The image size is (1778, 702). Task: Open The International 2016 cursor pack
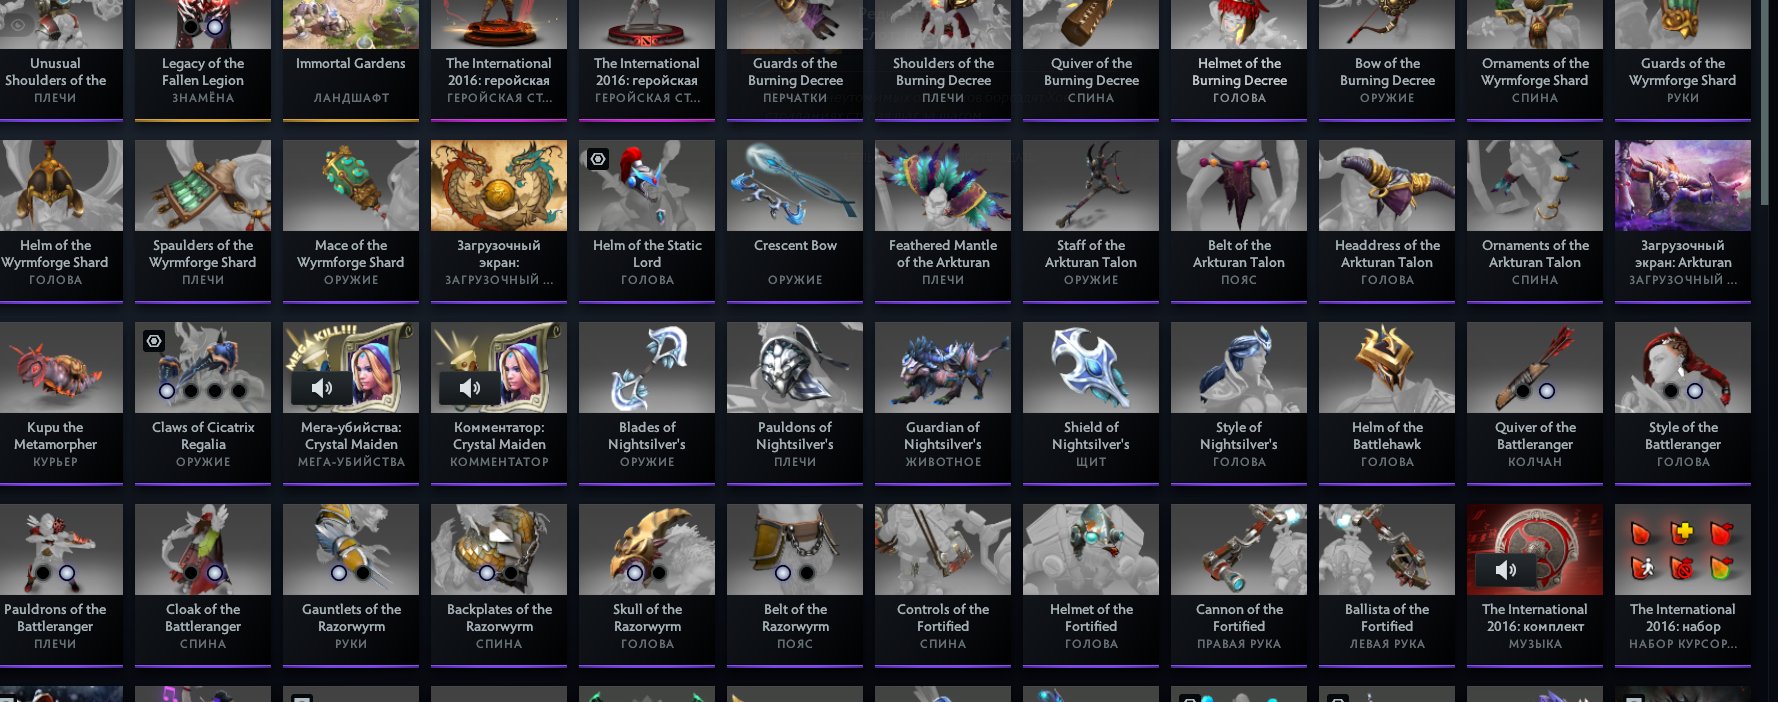click(x=1683, y=583)
